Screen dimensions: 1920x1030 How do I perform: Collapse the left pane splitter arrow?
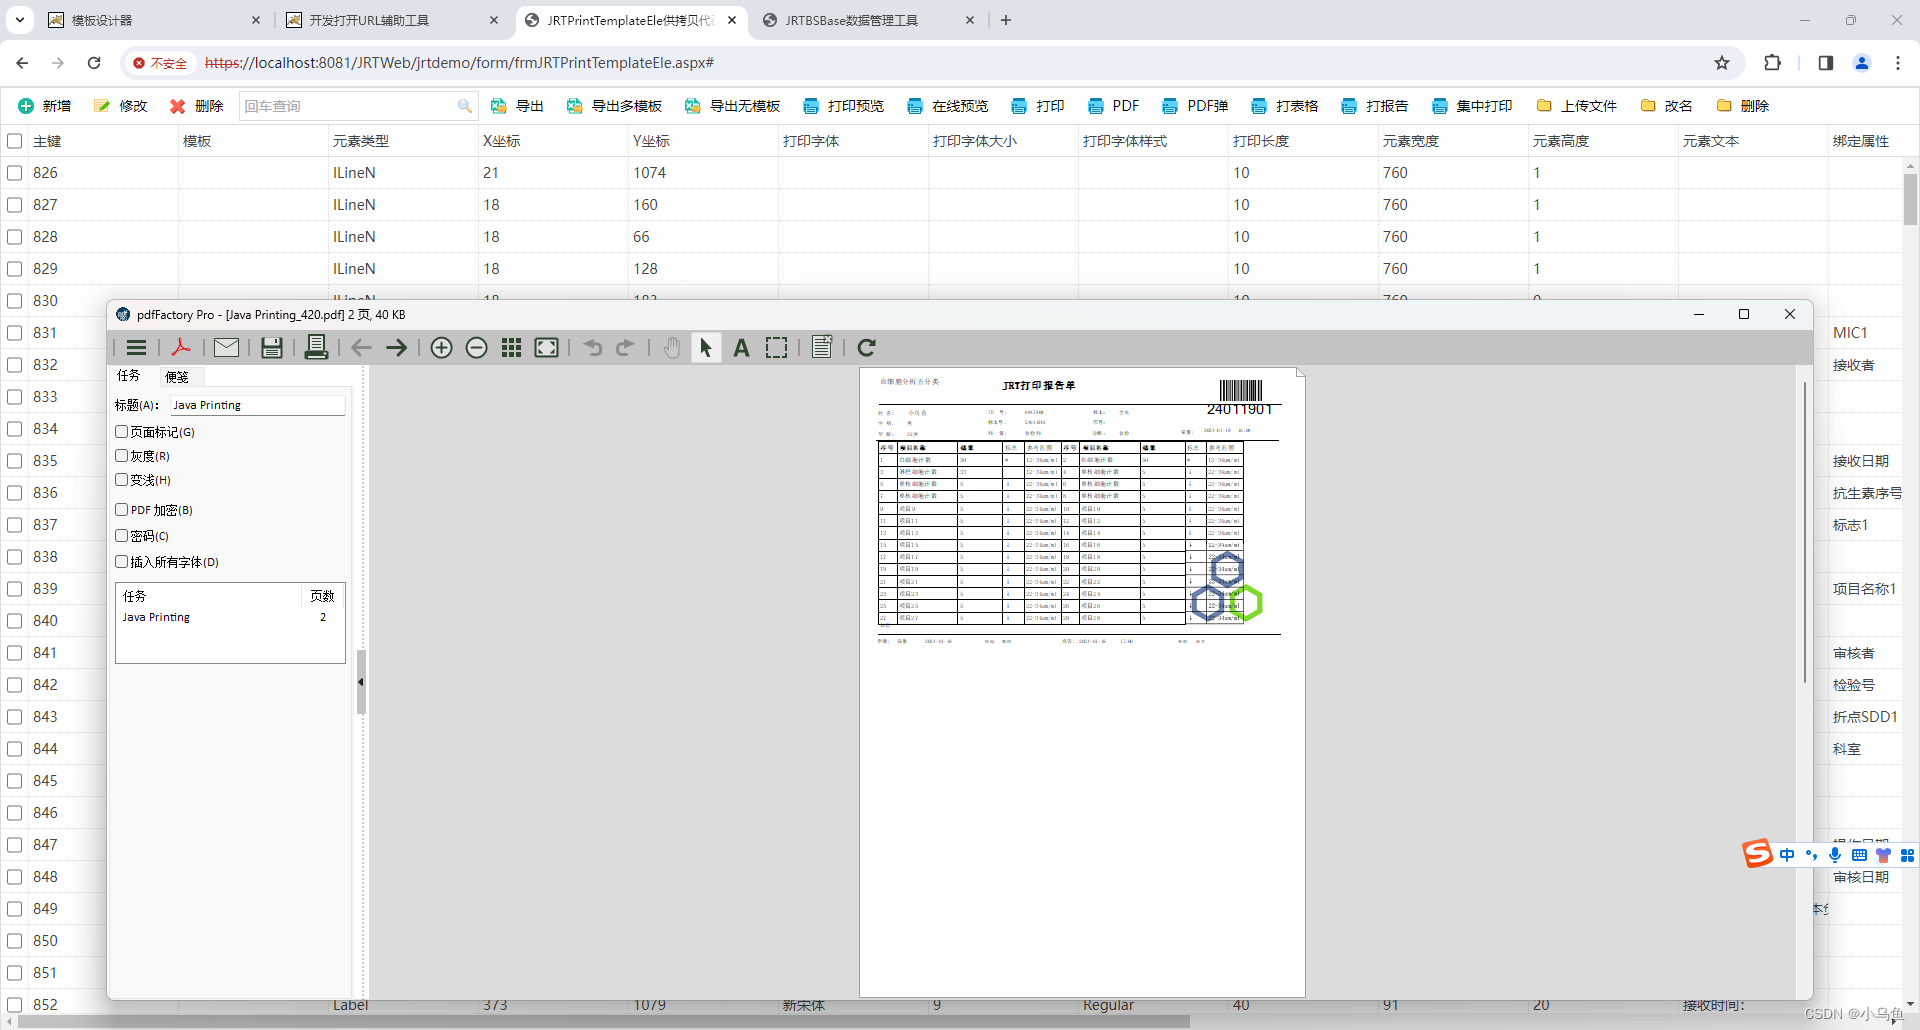(x=361, y=682)
